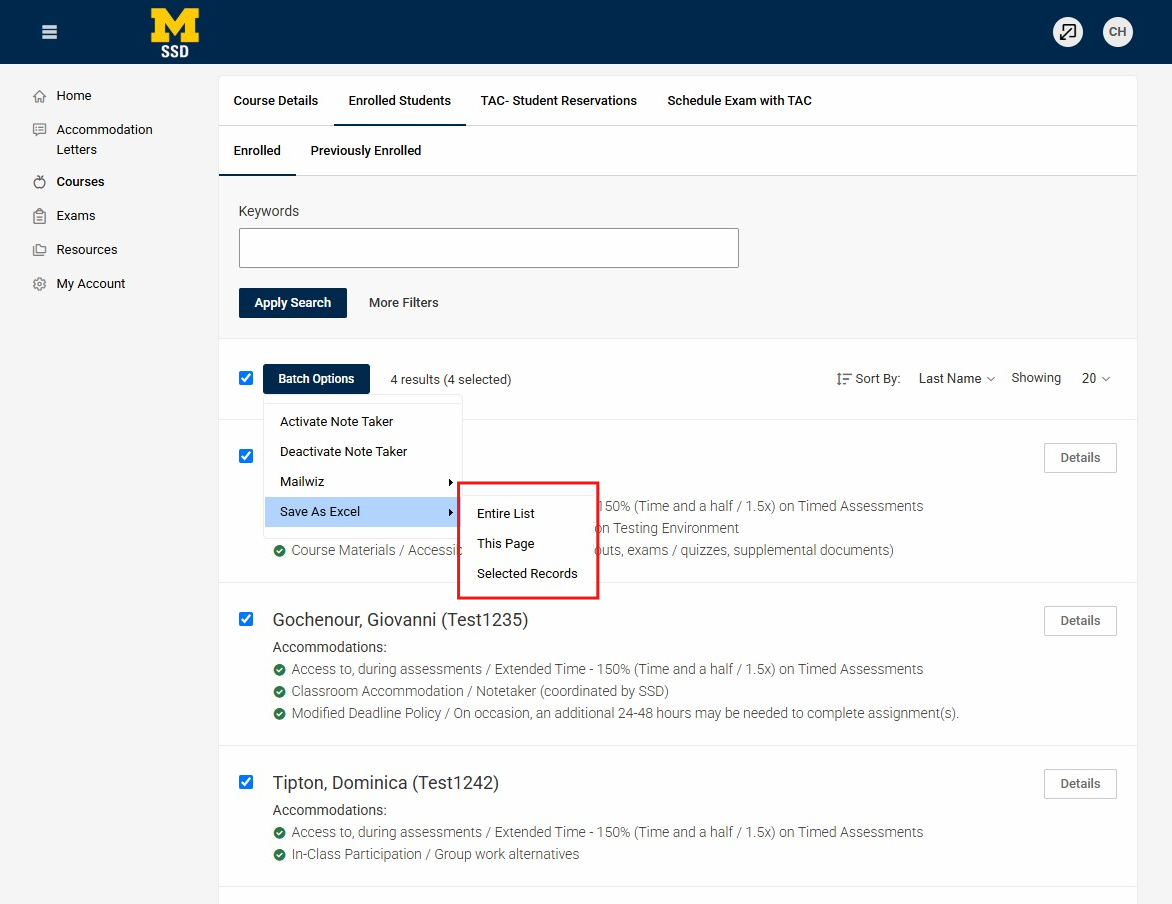Export This Page to Excel
Screen dimensions: 1172x904
[505, 544]
